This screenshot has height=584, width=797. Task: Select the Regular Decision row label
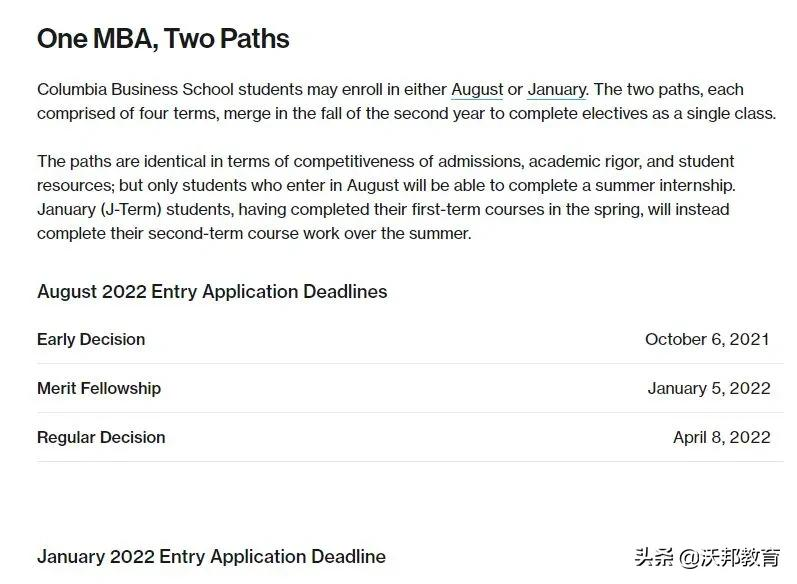tap(101, 437)
